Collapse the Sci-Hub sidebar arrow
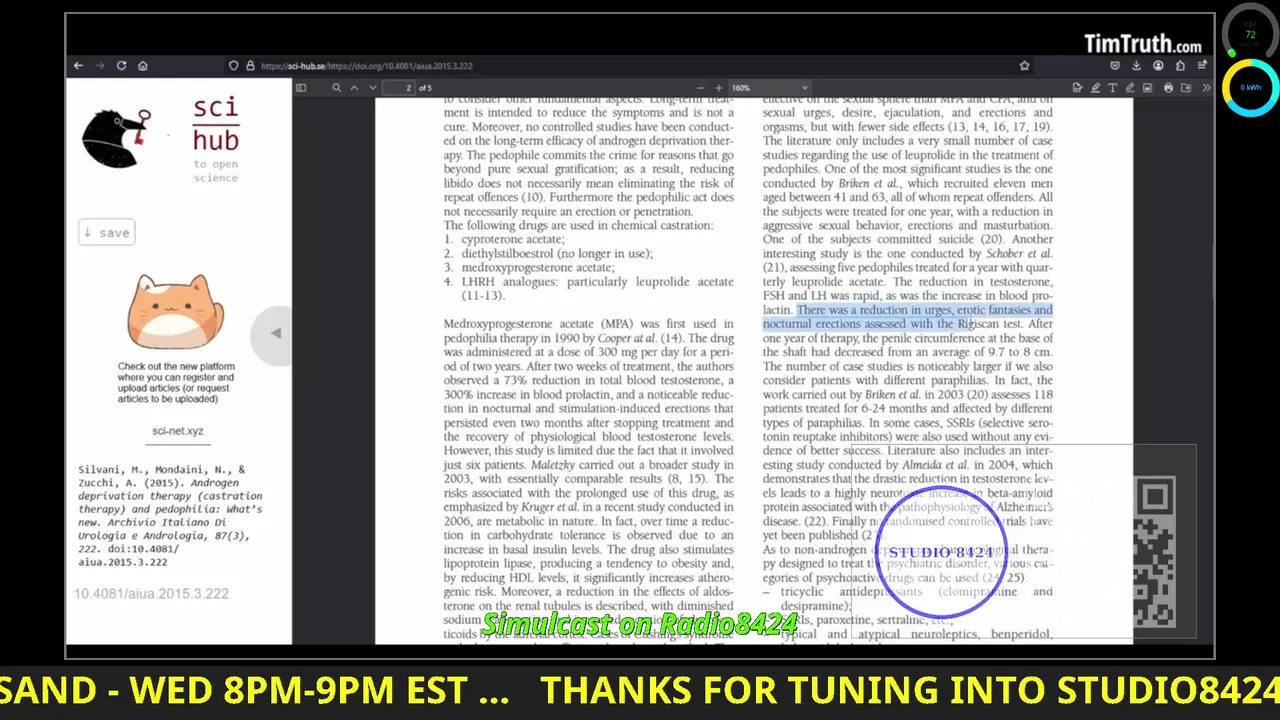 tap(275, 333)
